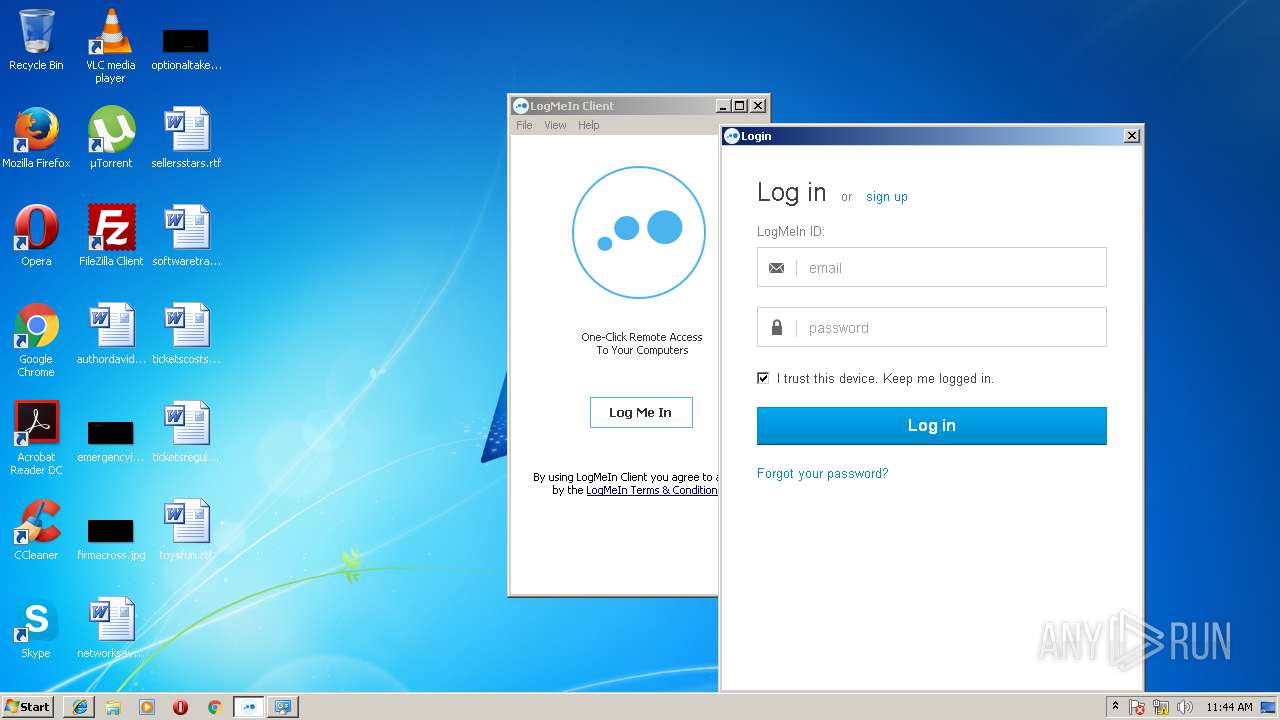Open LogMeIn Terms & Conditions link

[x=652, y=490]
